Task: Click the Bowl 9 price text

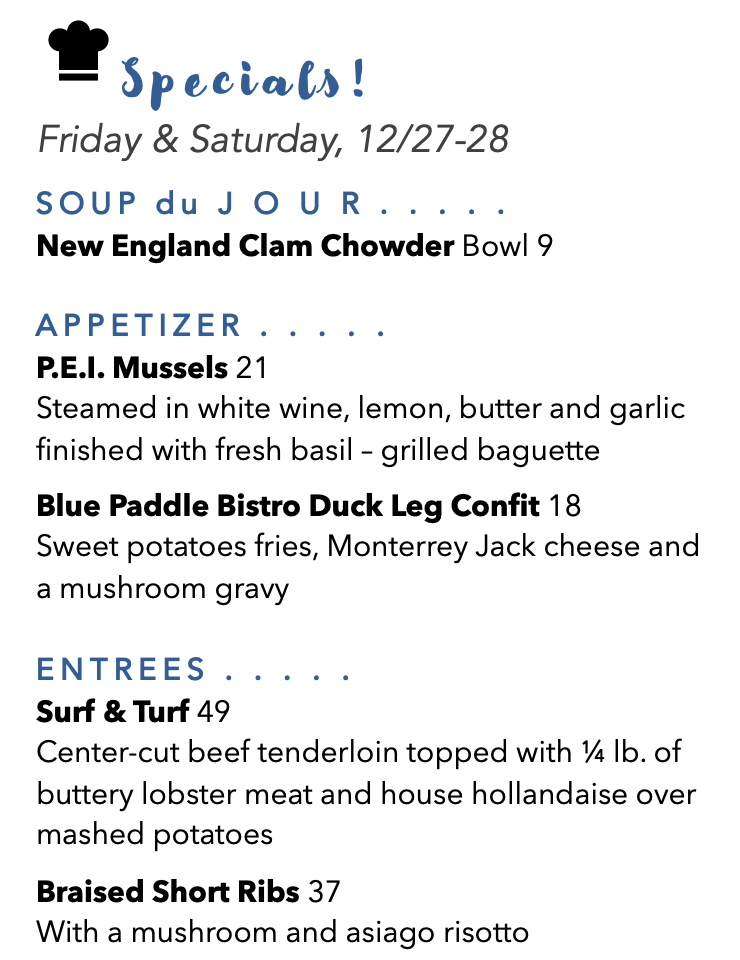Action: coord(507,246)
